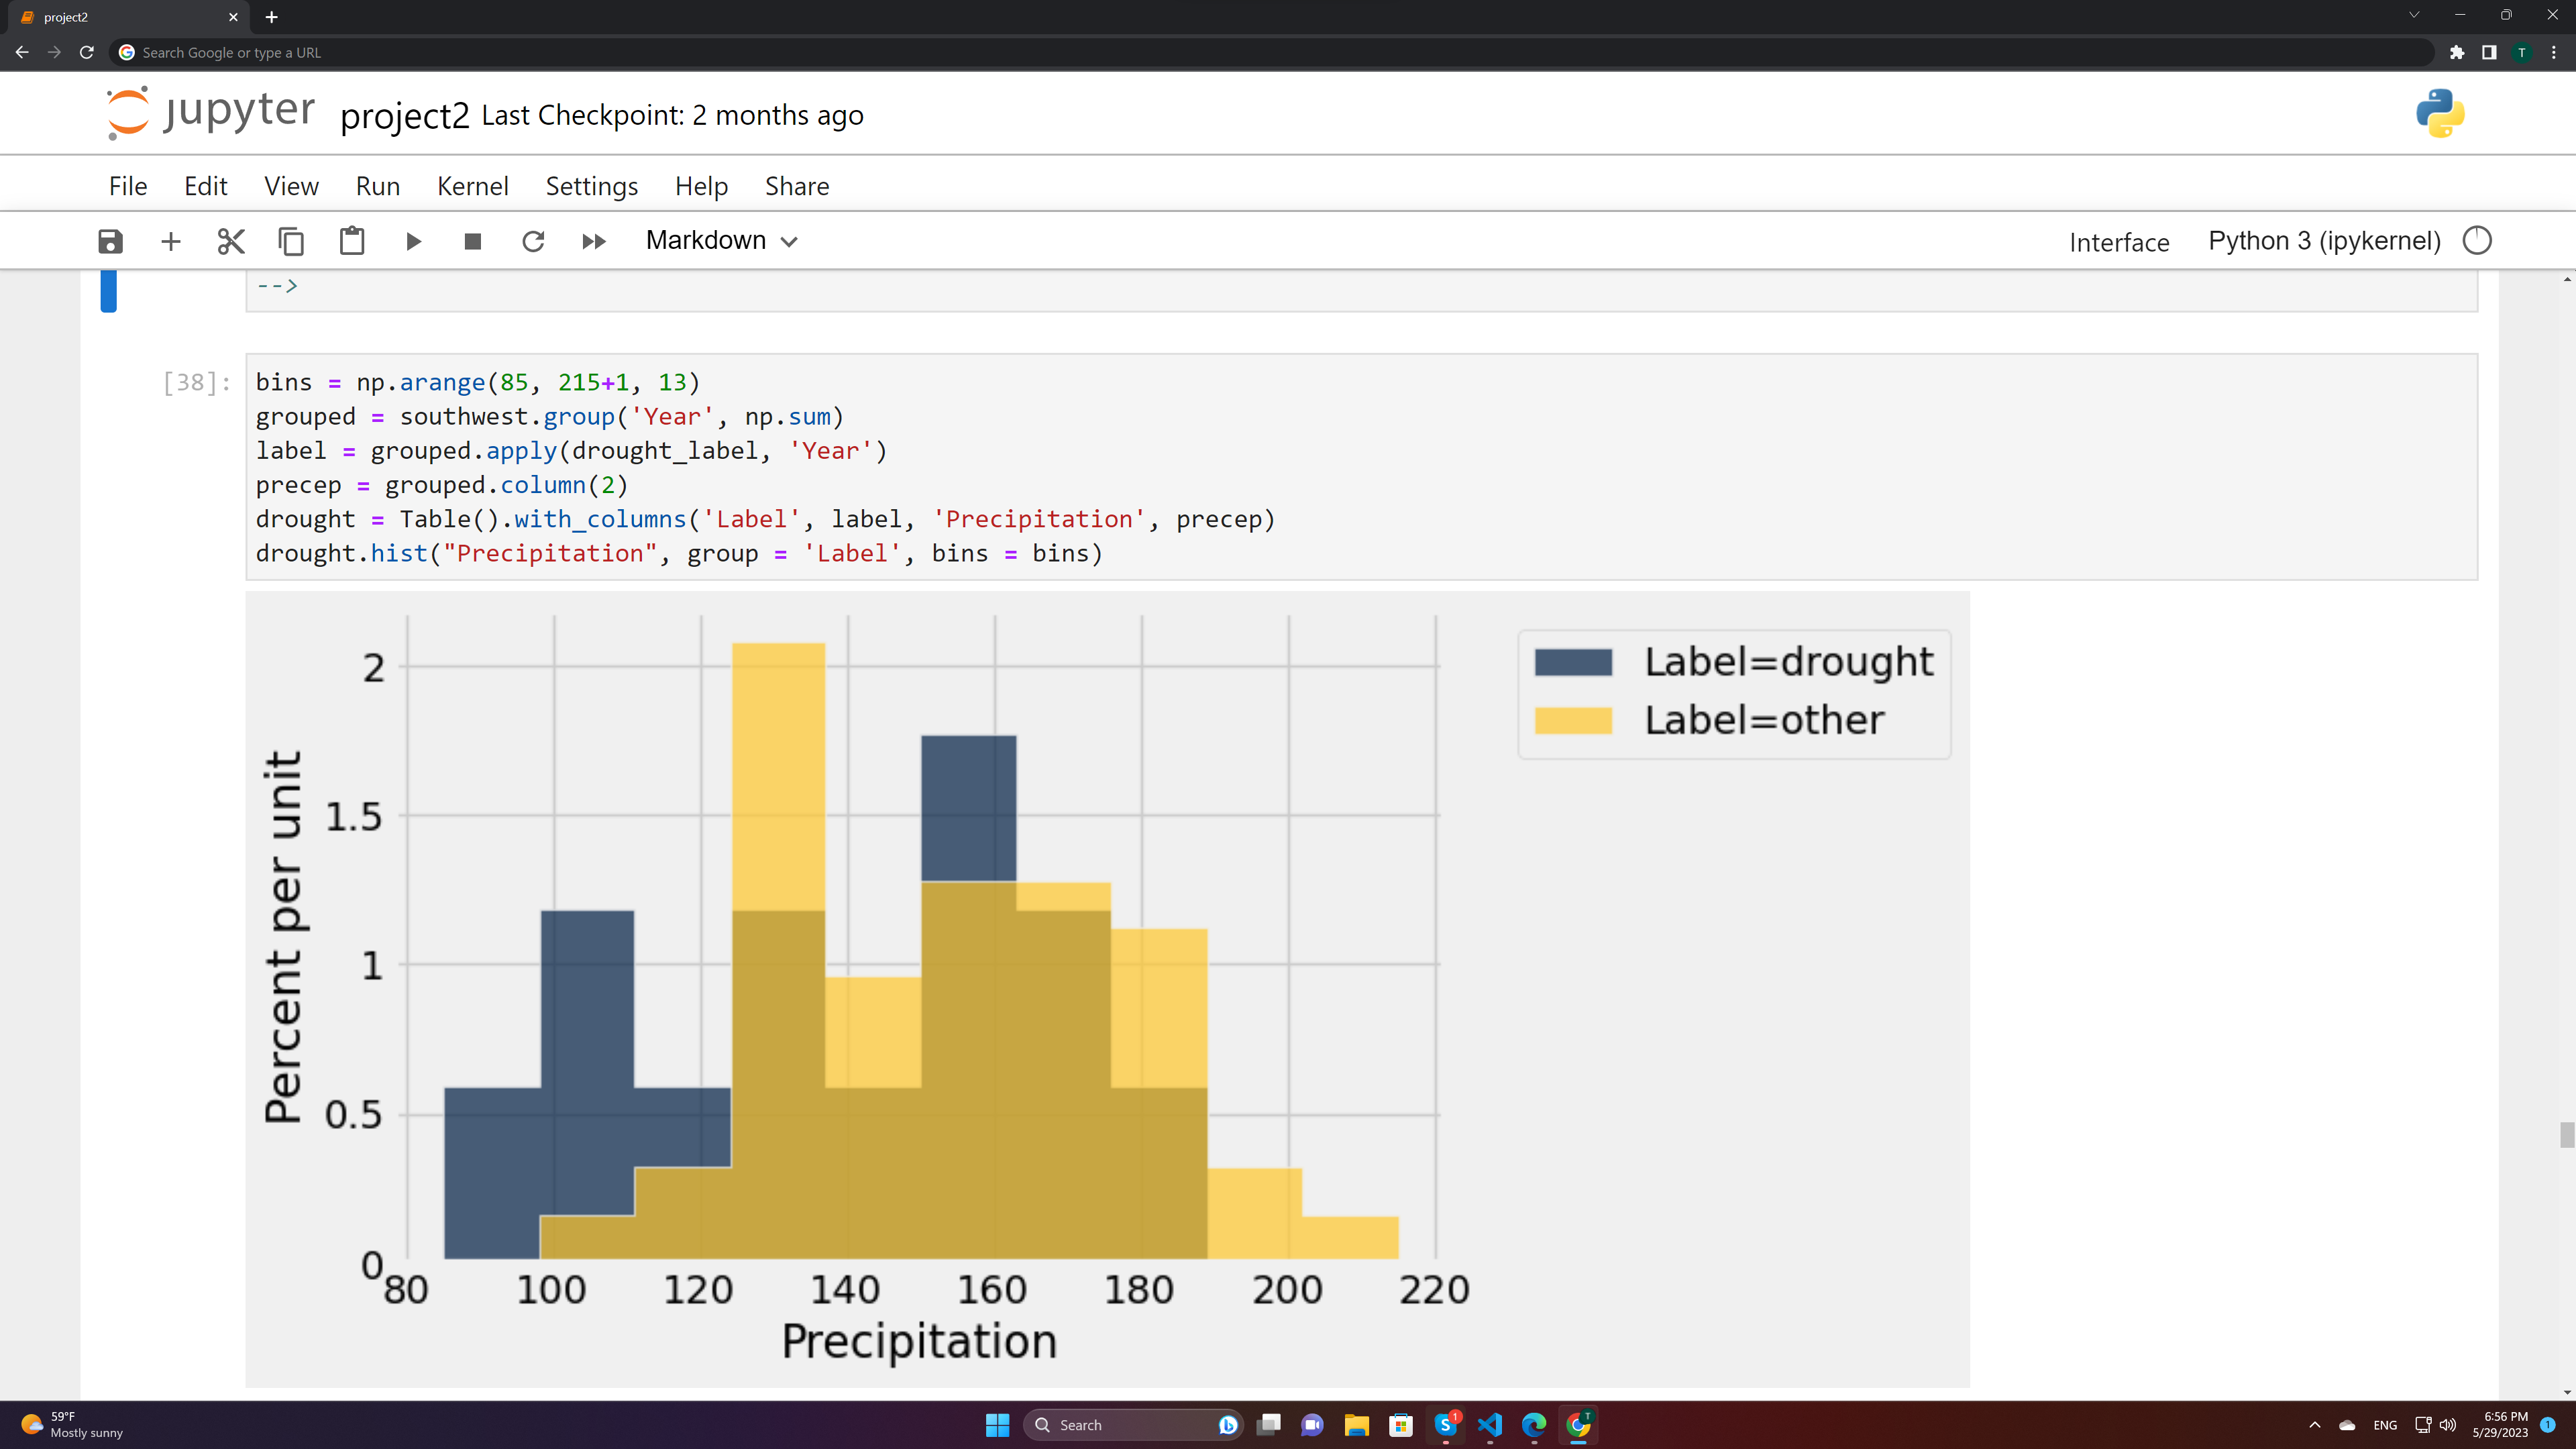Open the Settings menu

[591, 186]
